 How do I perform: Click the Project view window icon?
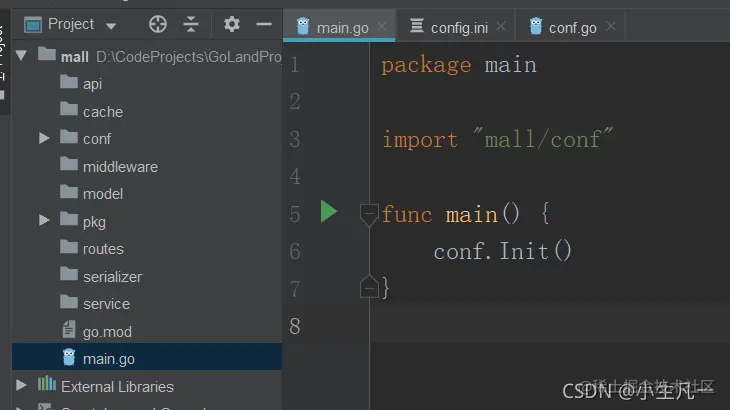(33, 25)
